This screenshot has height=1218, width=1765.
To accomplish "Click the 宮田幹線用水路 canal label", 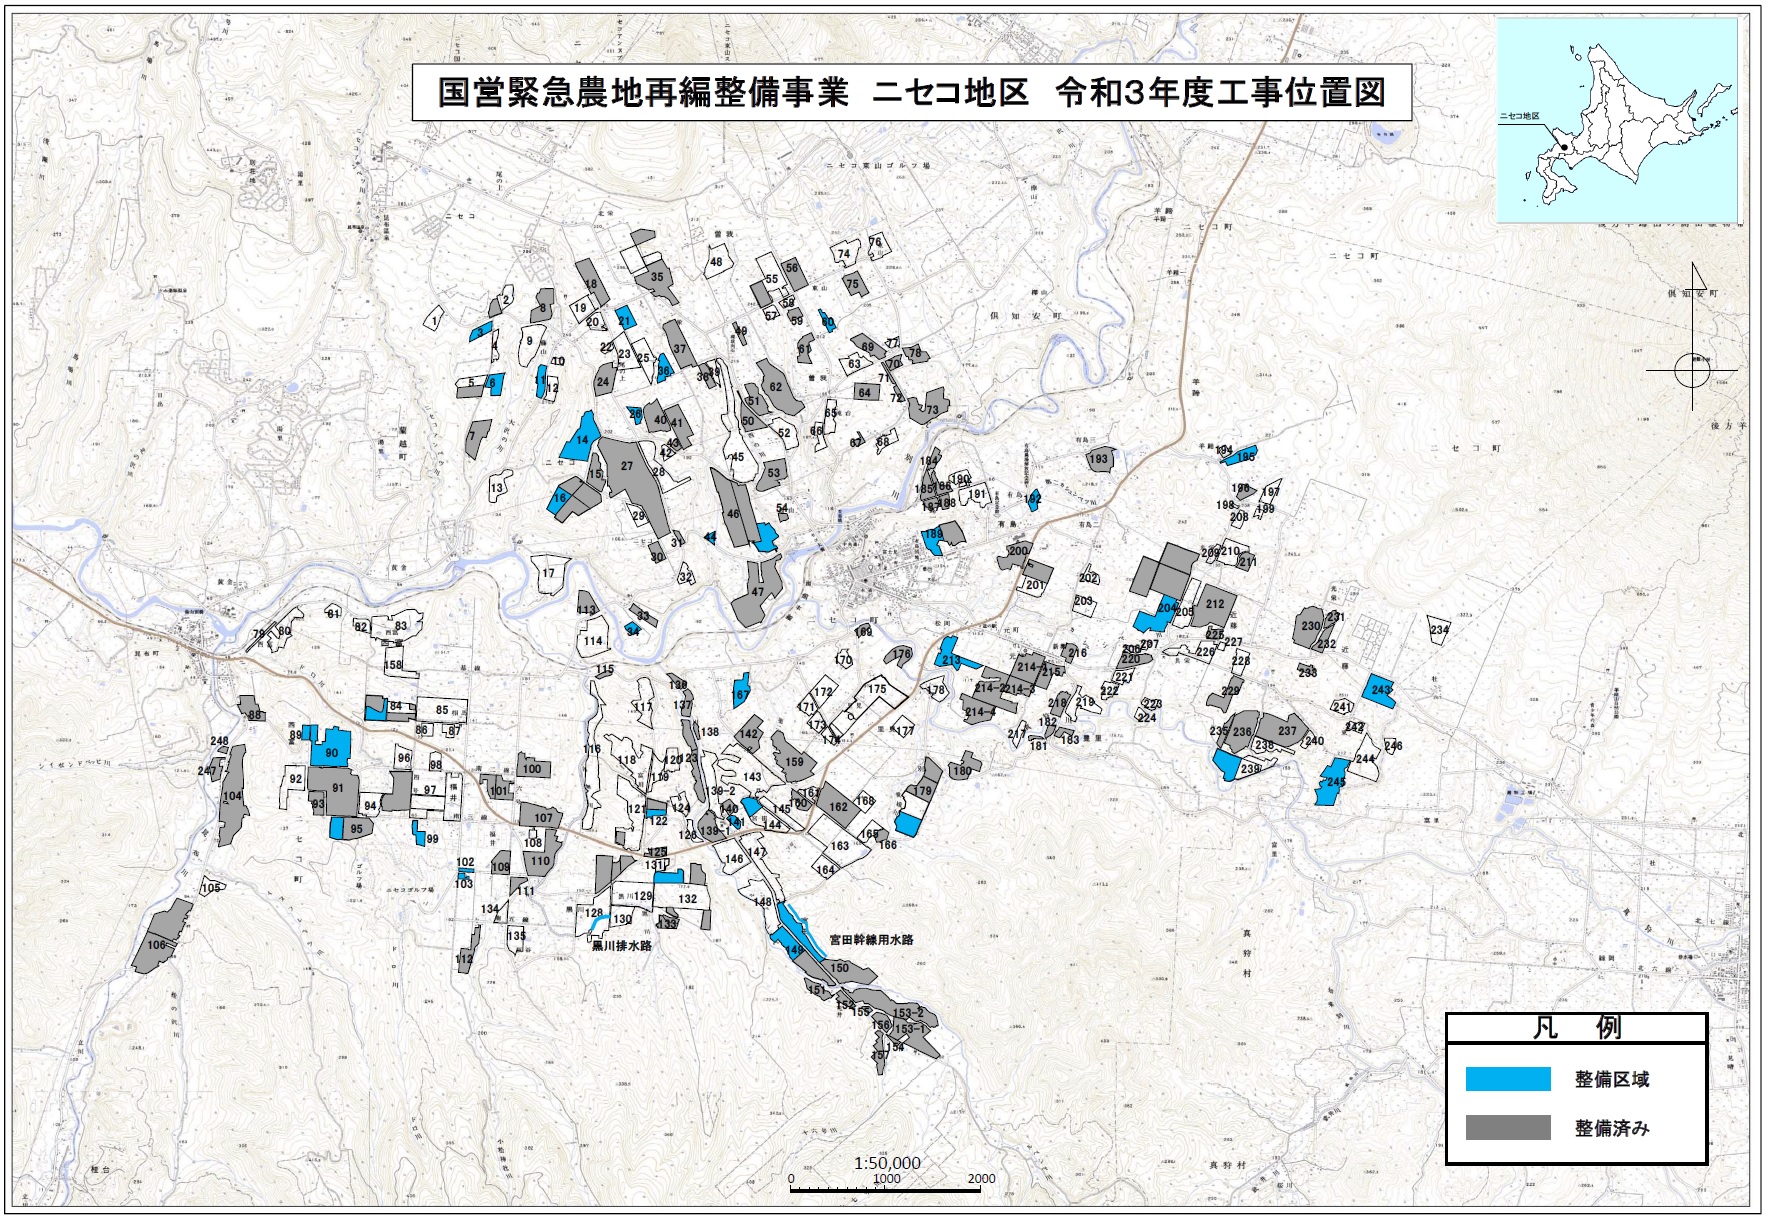I will [x=871, y=940].
